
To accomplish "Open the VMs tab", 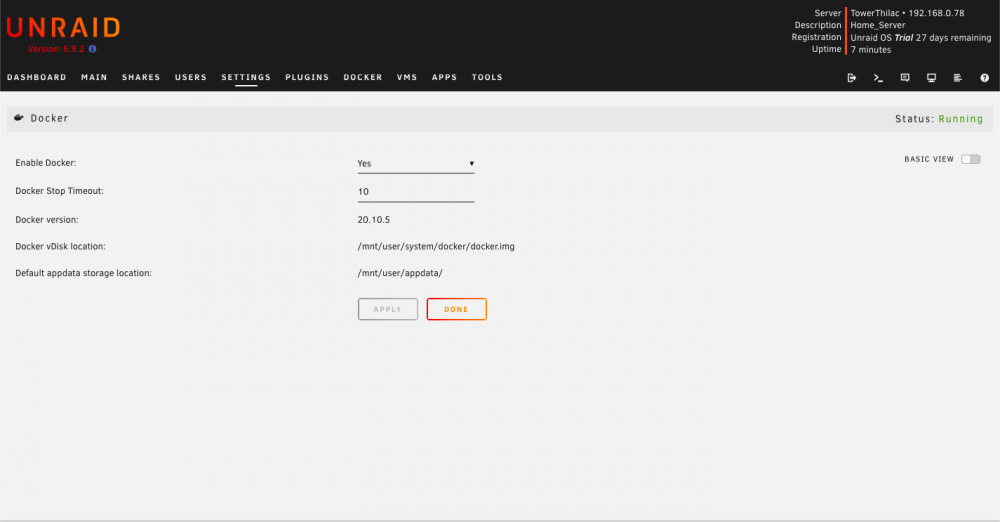I will coord(407,77).
